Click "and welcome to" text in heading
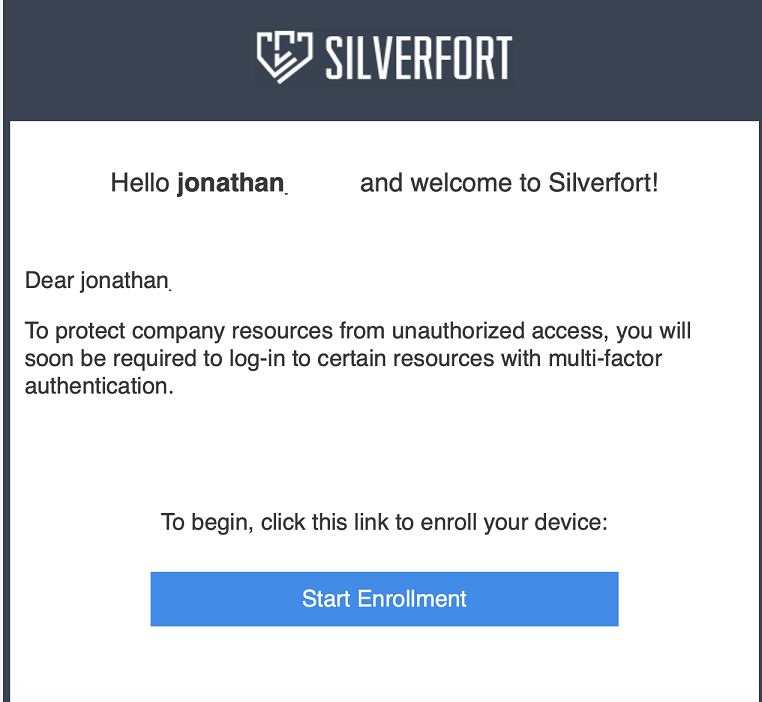This screenshot has width=762, height=702. [x=451, y=183]
